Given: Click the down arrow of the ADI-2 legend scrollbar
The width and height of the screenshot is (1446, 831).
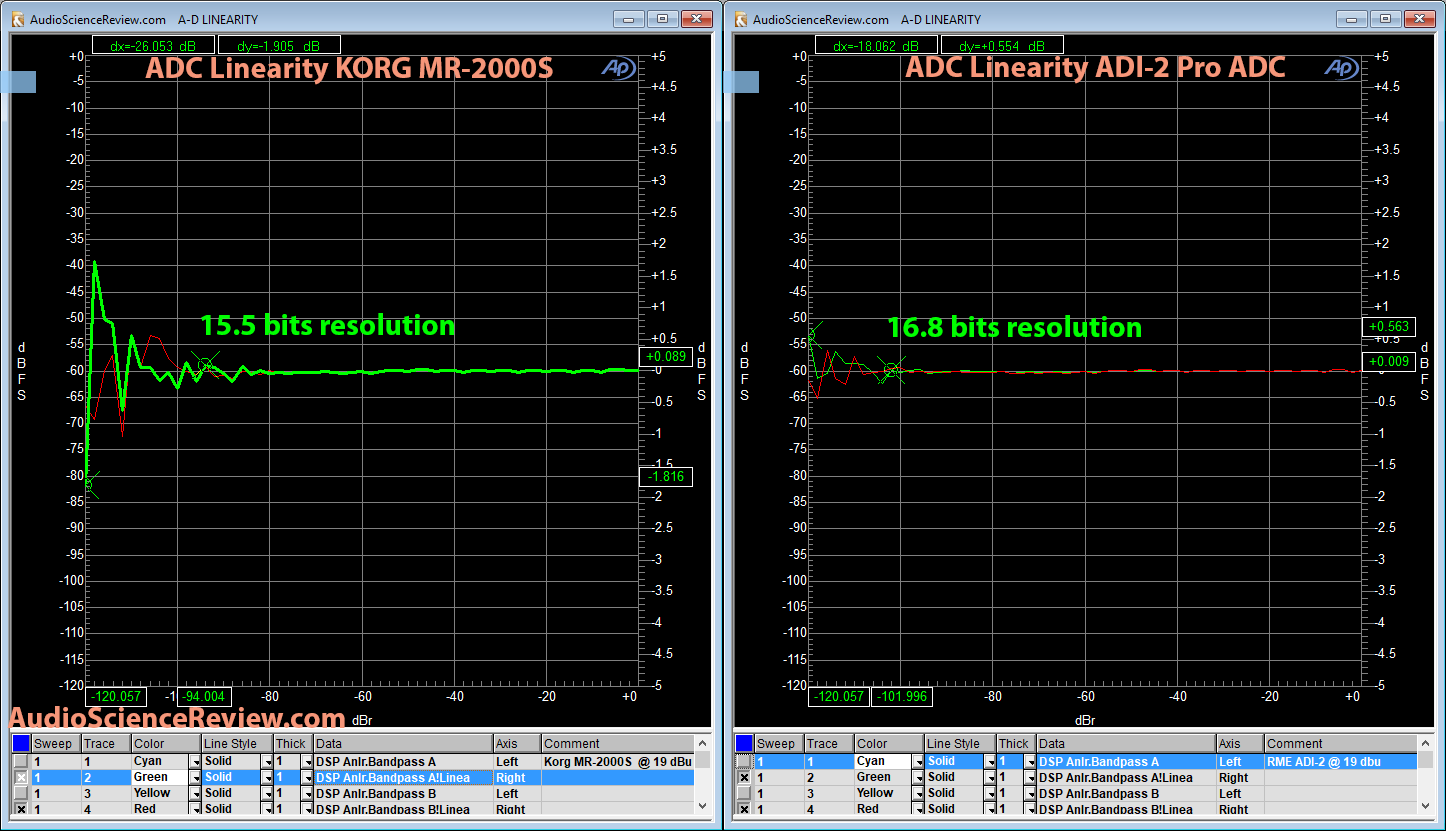Looking at the screenshot, I should coord(1427,806).
